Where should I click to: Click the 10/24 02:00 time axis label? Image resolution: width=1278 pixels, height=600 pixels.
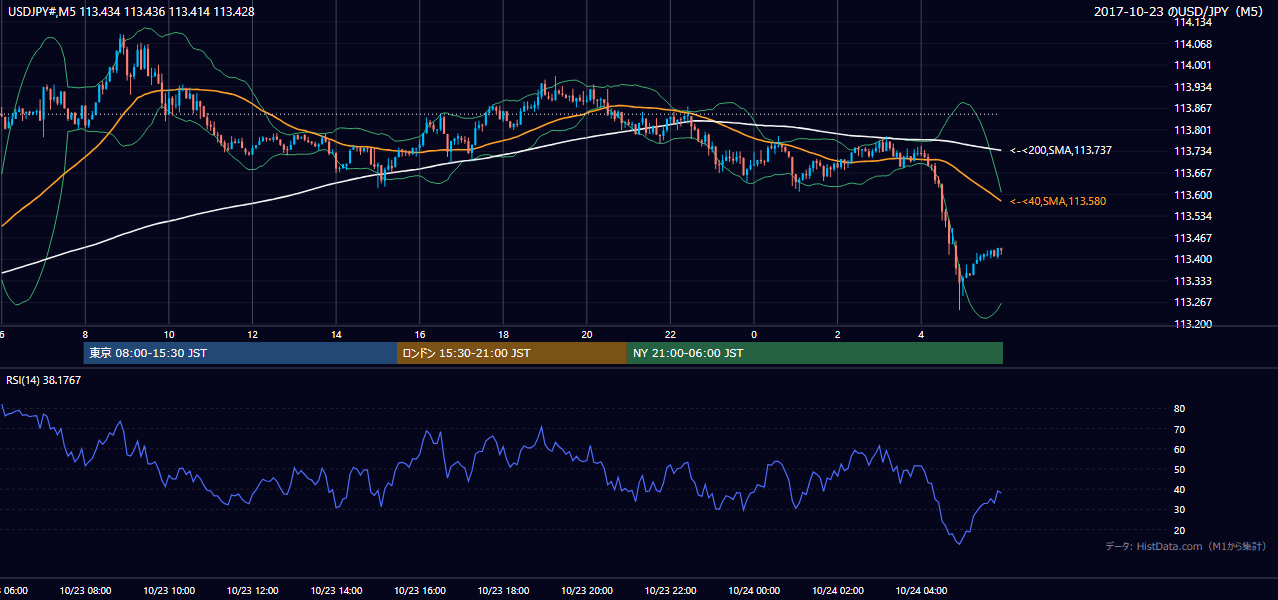click(838, 591)
